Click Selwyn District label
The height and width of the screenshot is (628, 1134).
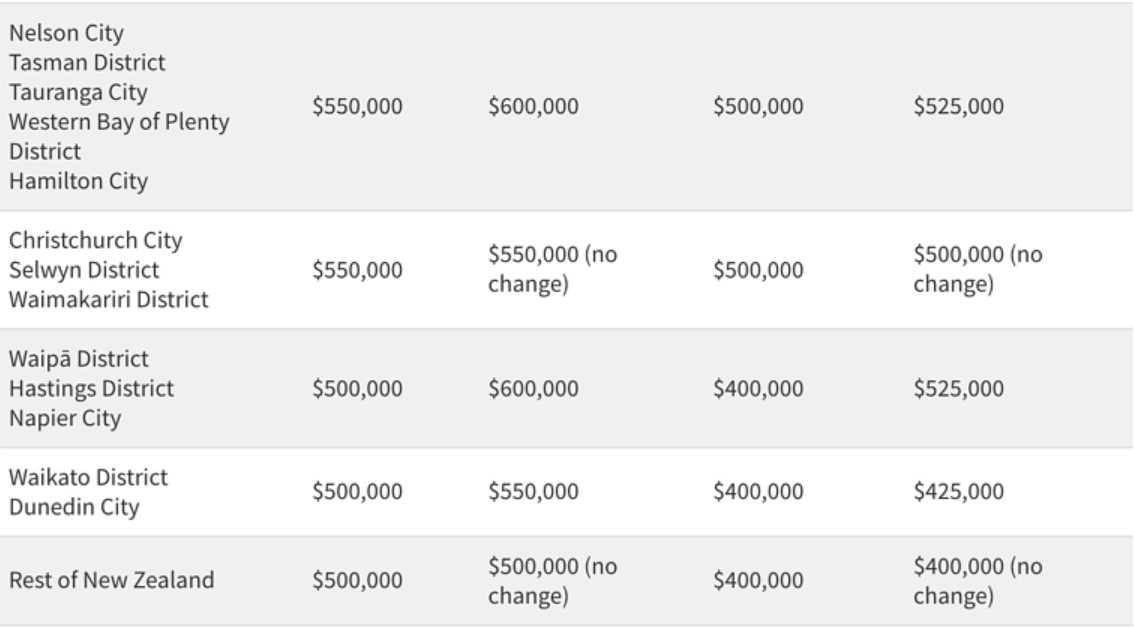pos(84,270)
